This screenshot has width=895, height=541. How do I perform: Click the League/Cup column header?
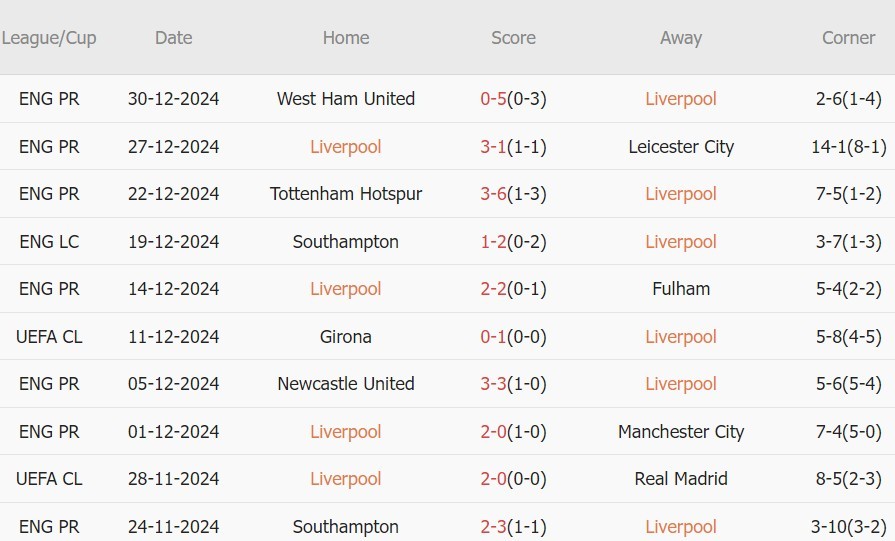coord(49,38)
